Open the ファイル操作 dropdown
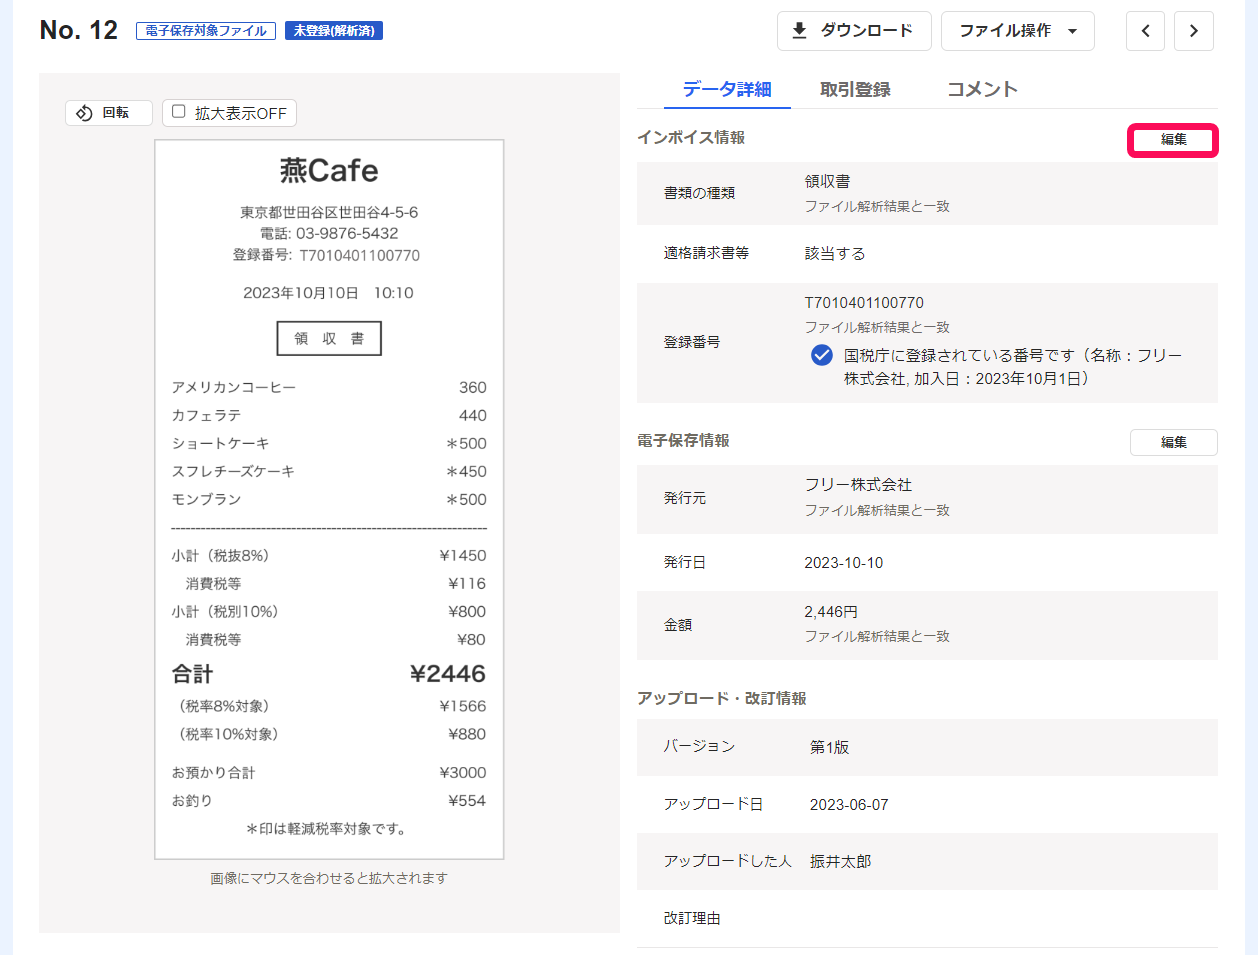 (x=1018, y=31)
